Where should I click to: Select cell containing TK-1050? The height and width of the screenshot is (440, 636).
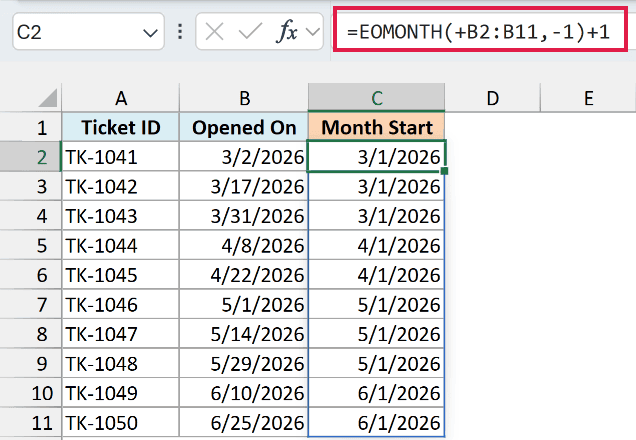120,423
